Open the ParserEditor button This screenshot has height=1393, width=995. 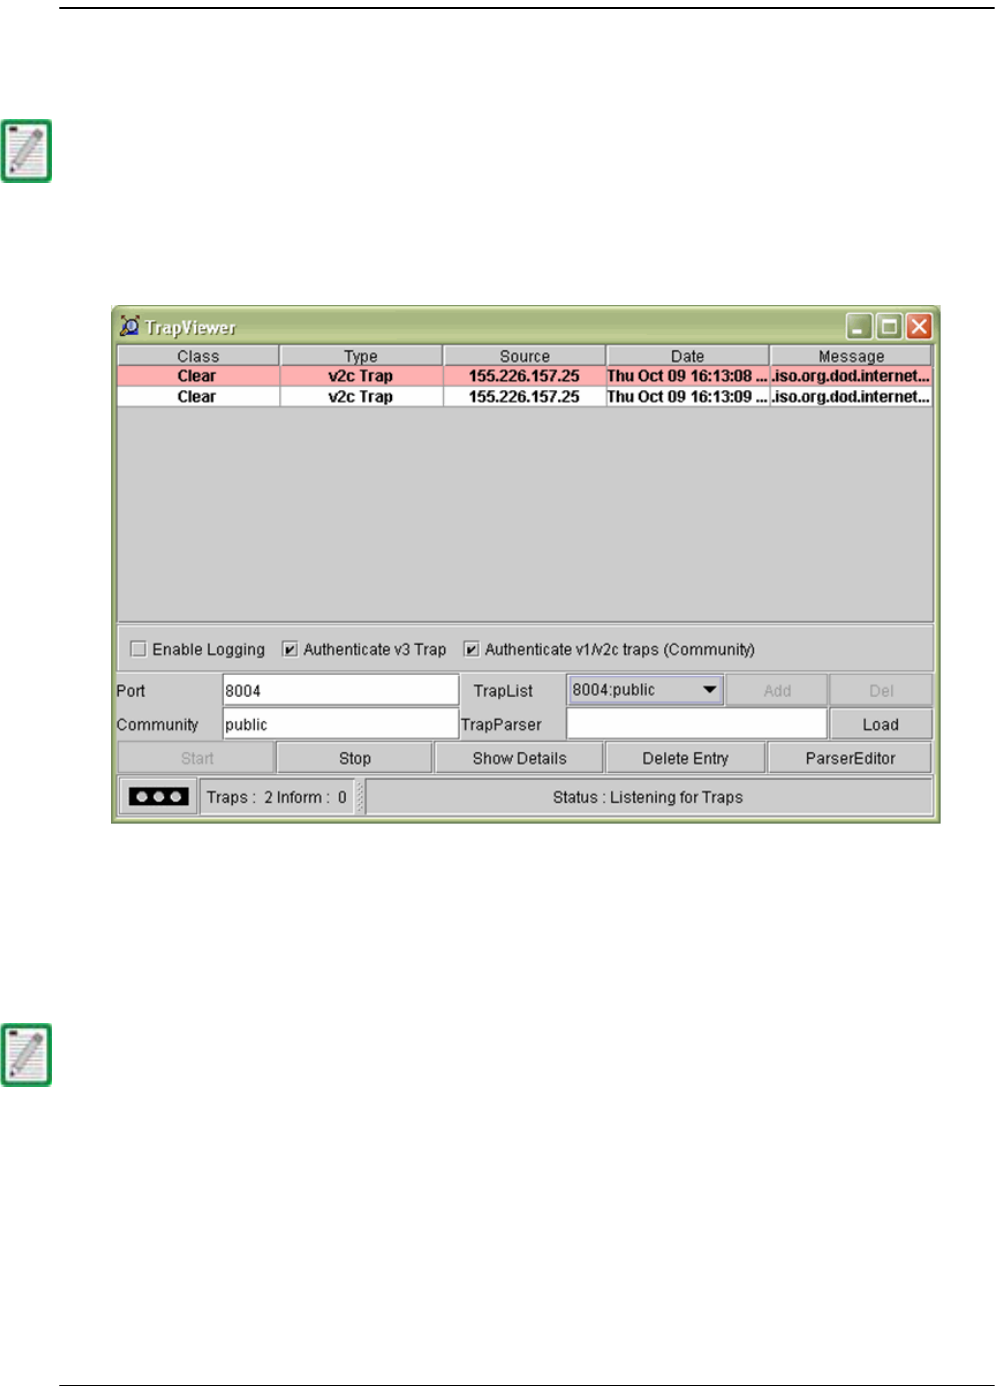[x=851, y=758]
